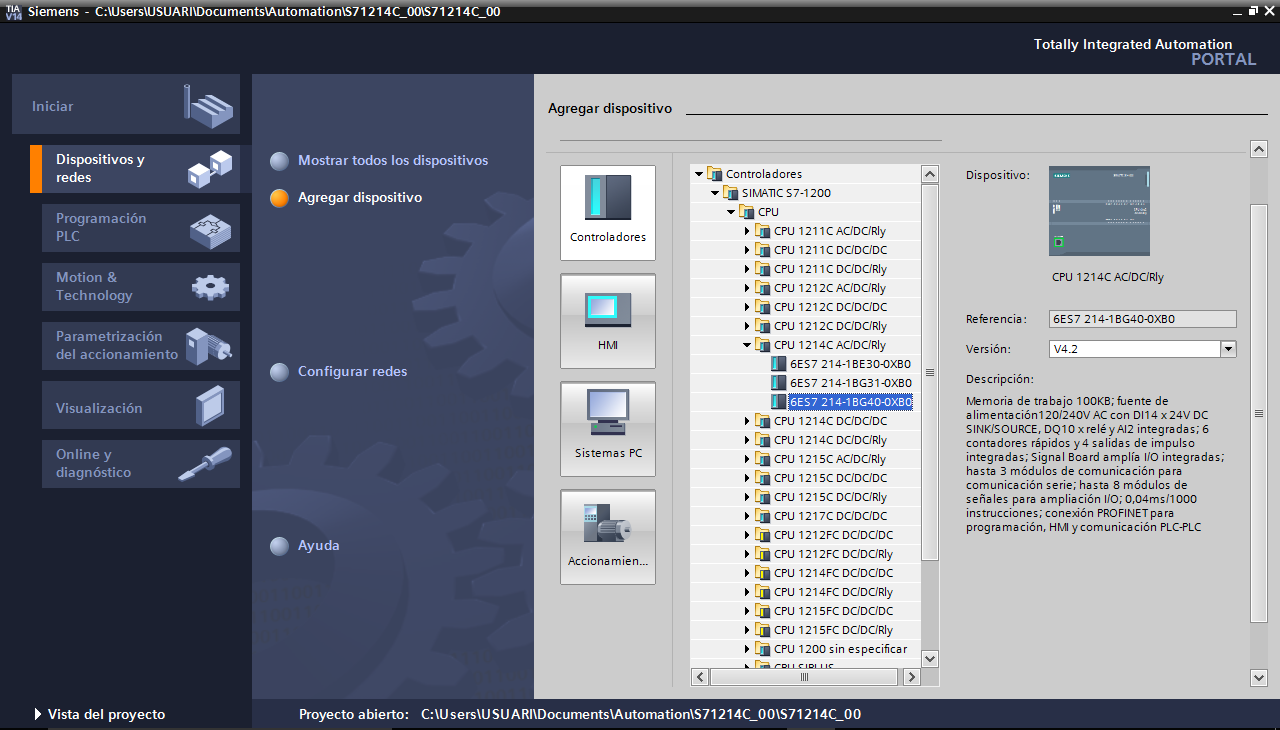Select the Configurar redes option
The height and width of the screenshot is (730, 1280).
coord(352,372)
